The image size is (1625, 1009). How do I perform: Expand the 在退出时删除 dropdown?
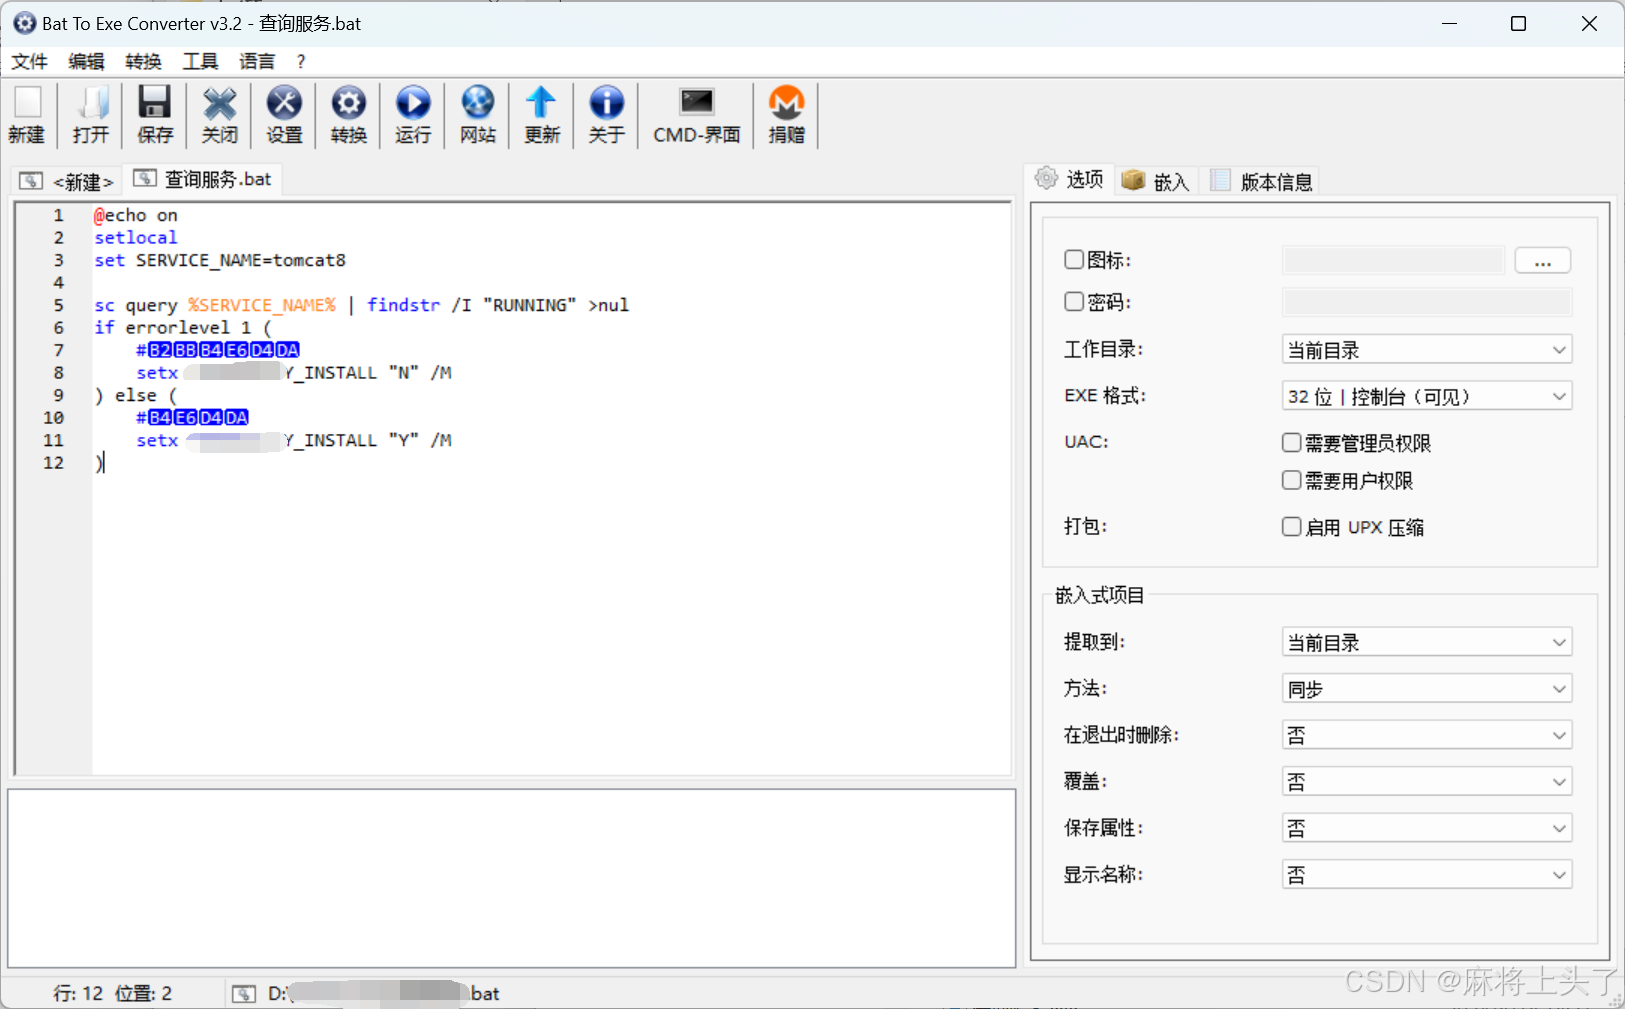tap(1427, 735)
